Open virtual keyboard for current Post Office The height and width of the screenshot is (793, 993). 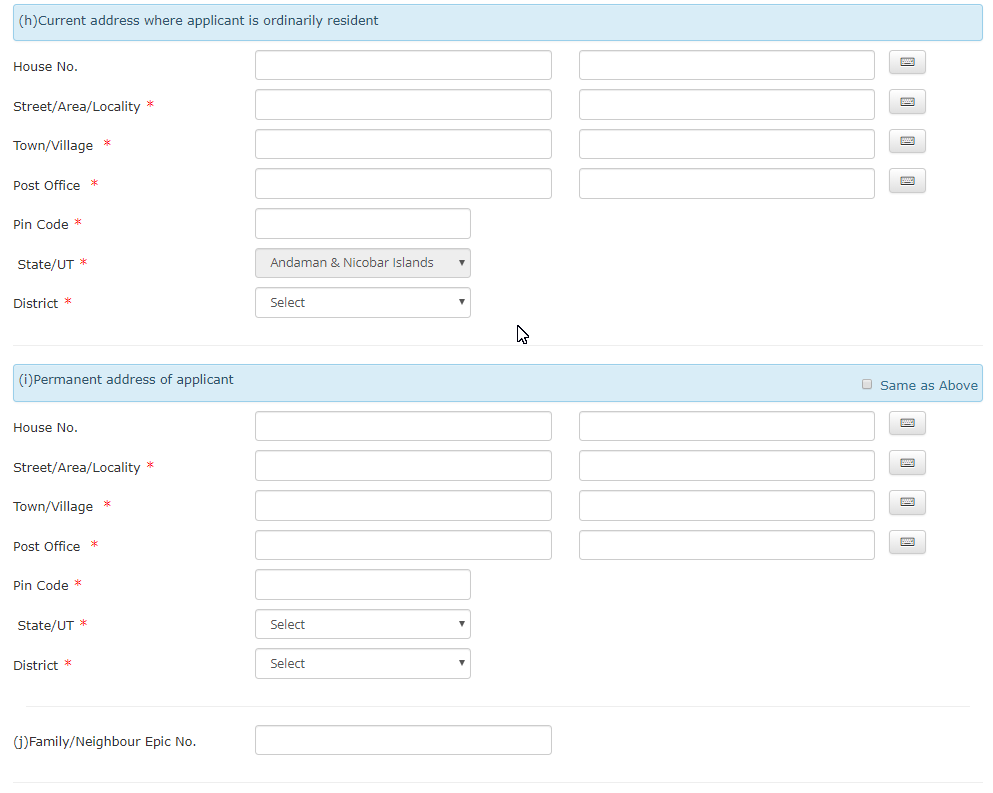(907, 181)
